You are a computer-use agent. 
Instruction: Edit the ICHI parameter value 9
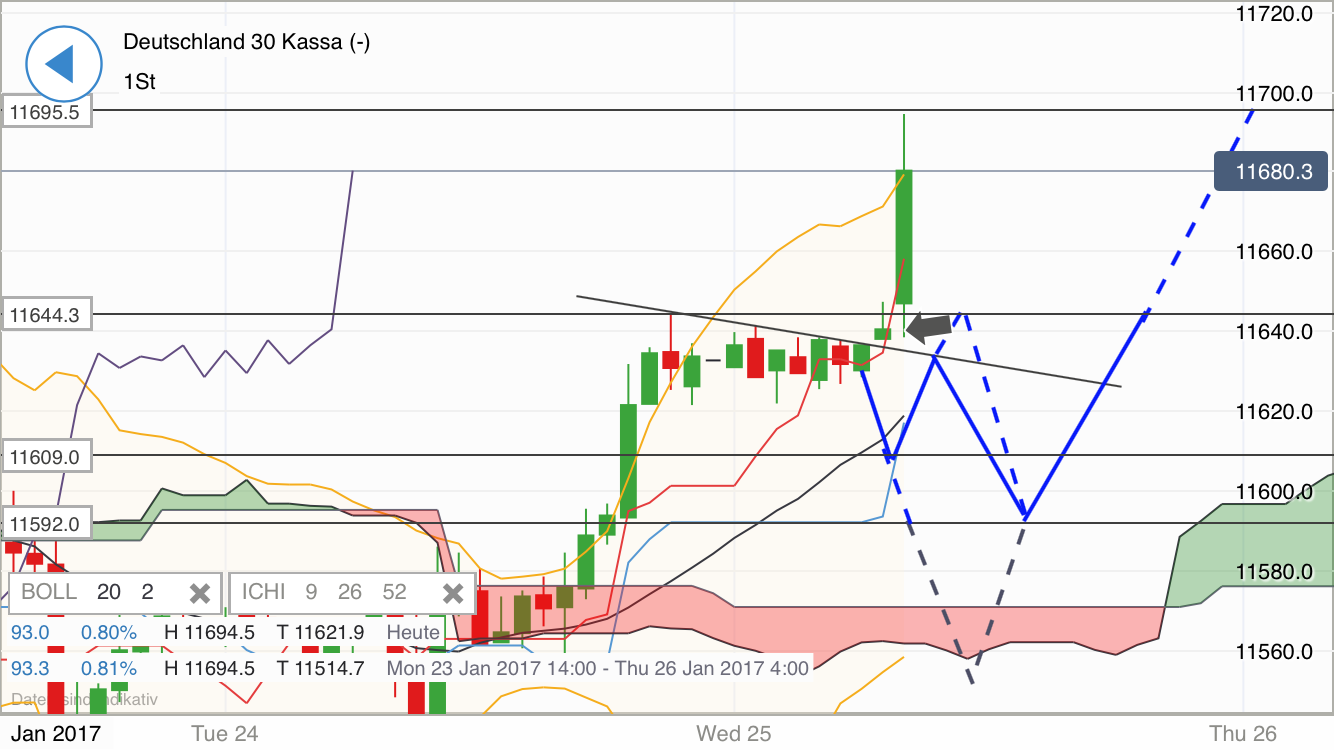coord(310,592)
